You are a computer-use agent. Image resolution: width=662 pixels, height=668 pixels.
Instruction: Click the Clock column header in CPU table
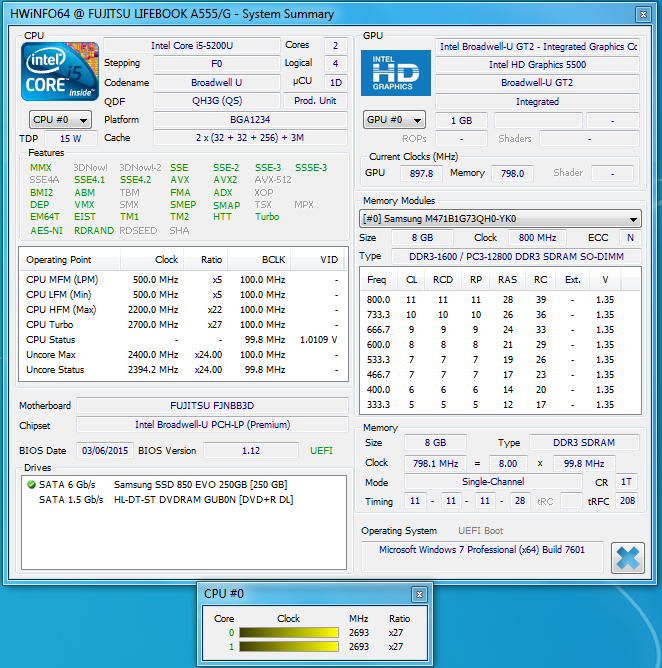click(x=152, y=260)
